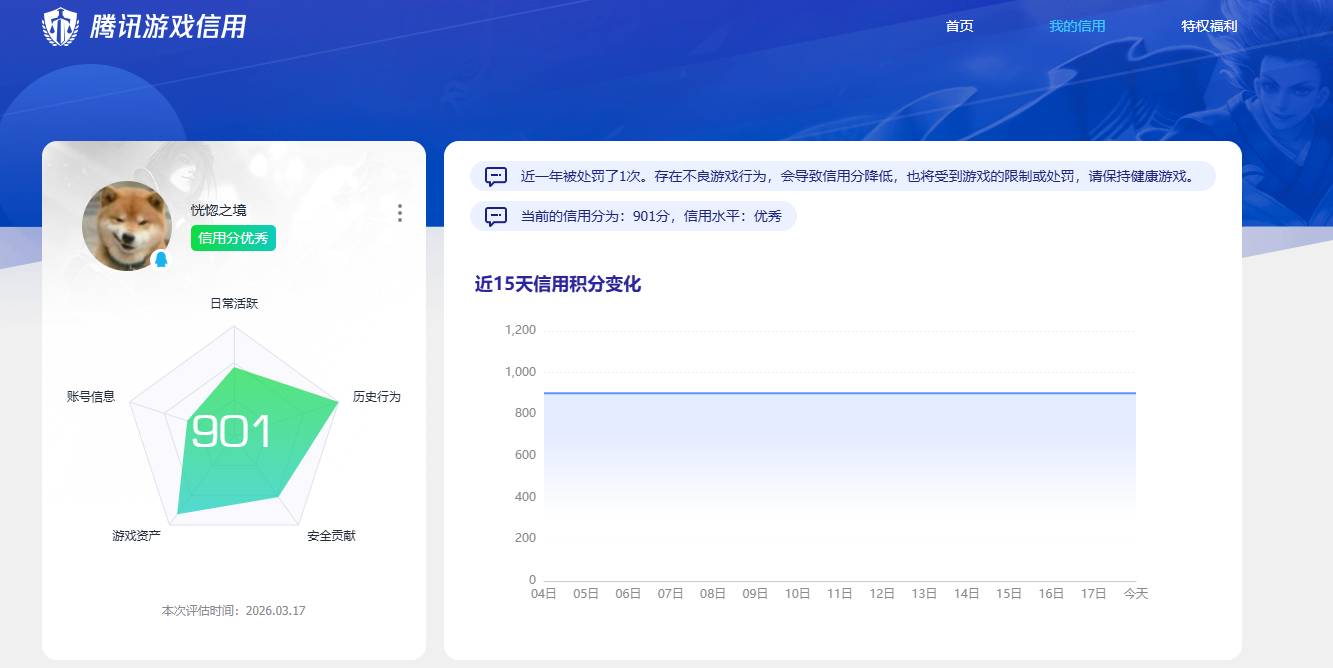Screen dimensions: 1333x668
Task: Click the message bubble icon beside the penalty warning
Action: click(494, 176)
